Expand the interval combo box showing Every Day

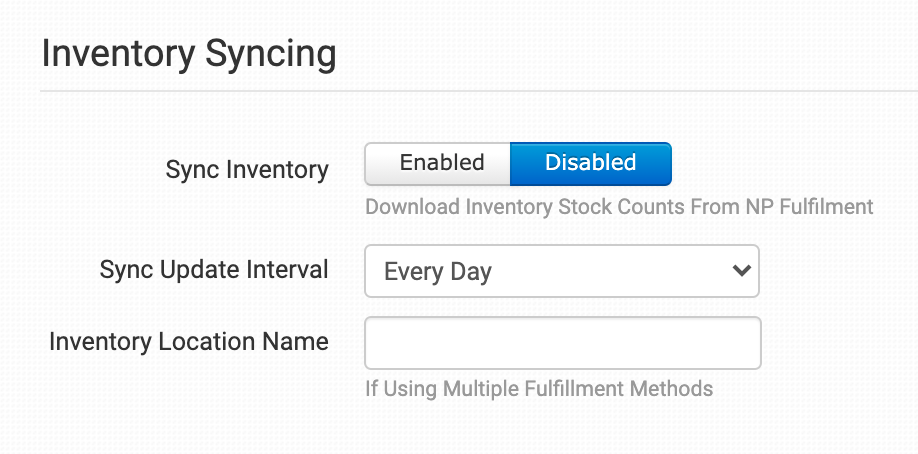561,271
